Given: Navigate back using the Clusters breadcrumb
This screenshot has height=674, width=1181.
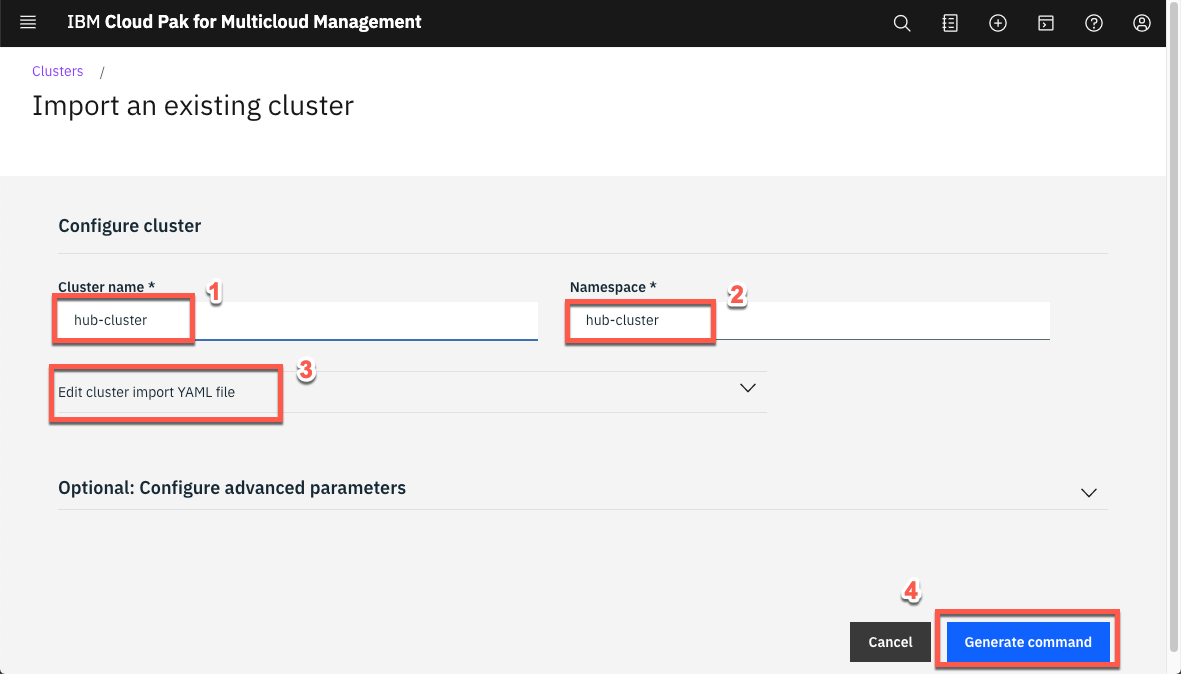Looking at the screenshot, I should 57,71.
